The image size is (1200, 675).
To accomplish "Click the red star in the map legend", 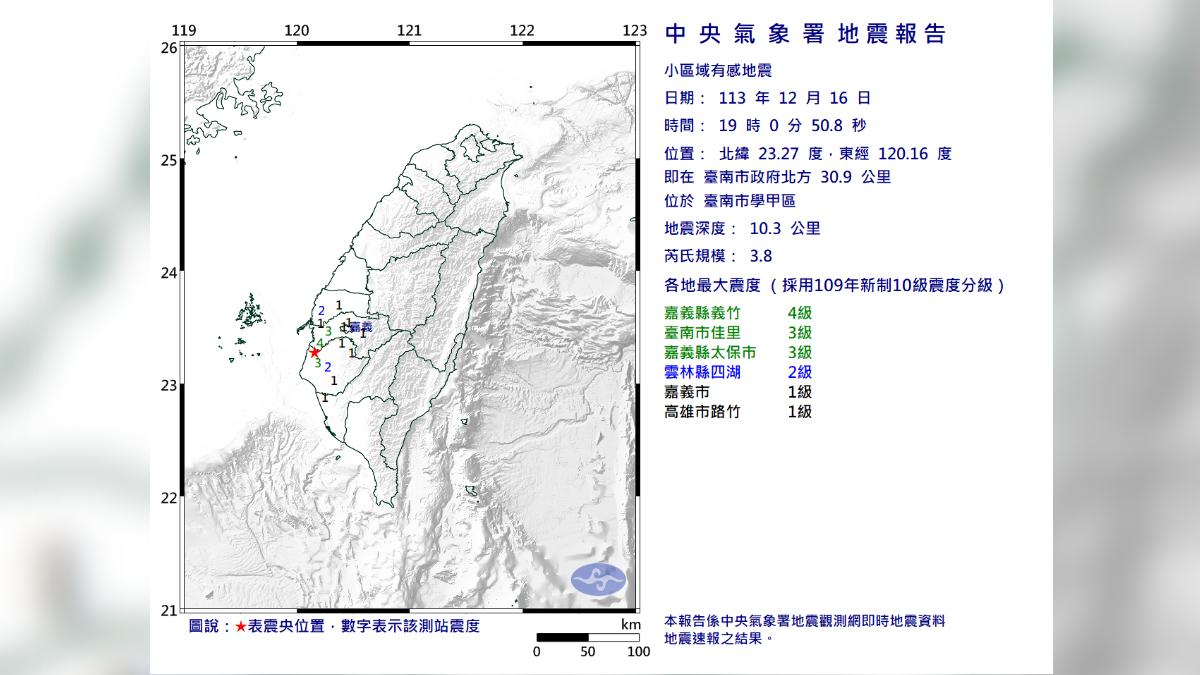I will click(x=240, y=626).
